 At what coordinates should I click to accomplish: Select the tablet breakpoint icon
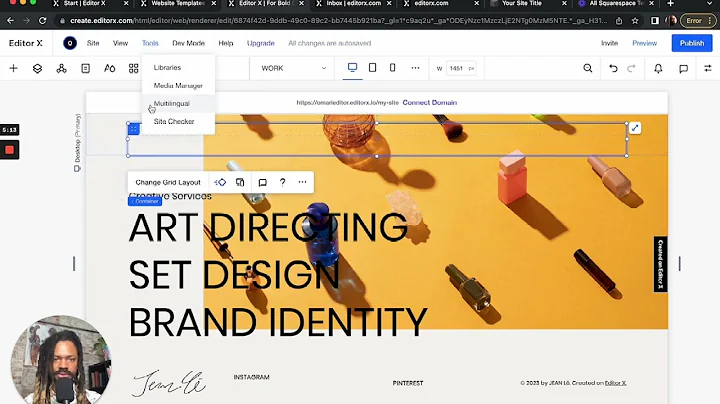pos(372,67)
